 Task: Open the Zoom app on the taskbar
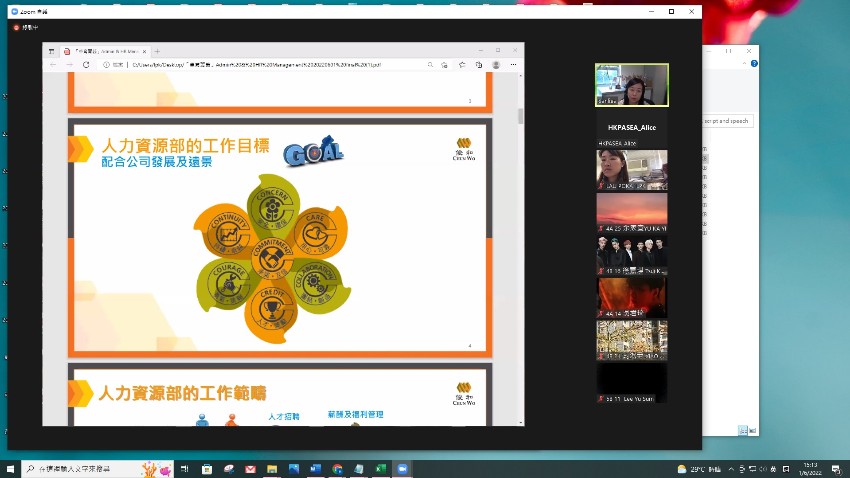click(403, 469)
